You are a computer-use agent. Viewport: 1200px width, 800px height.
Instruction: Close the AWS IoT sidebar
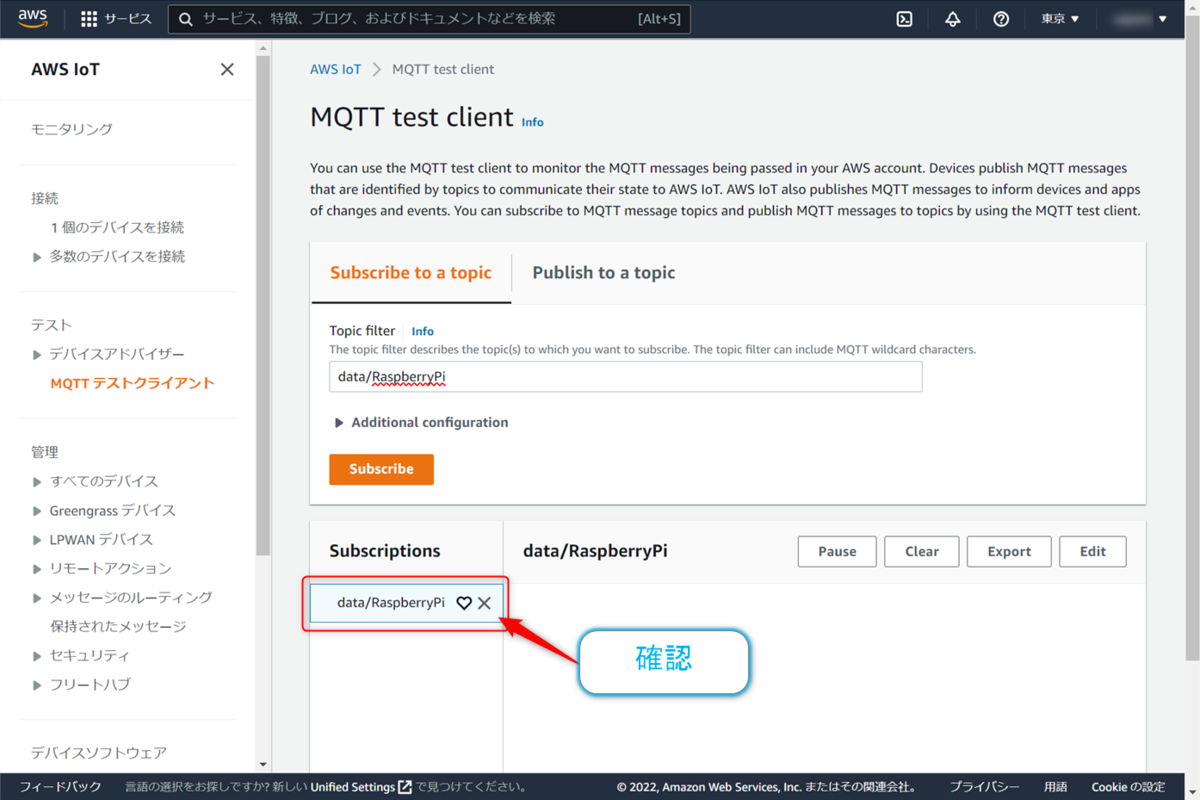227,69
